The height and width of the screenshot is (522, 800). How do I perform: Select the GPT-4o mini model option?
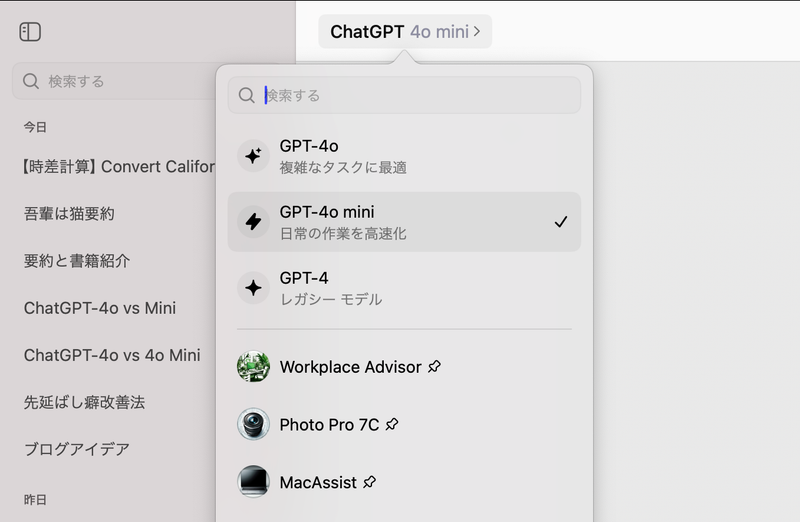click(x=404, y=221)
